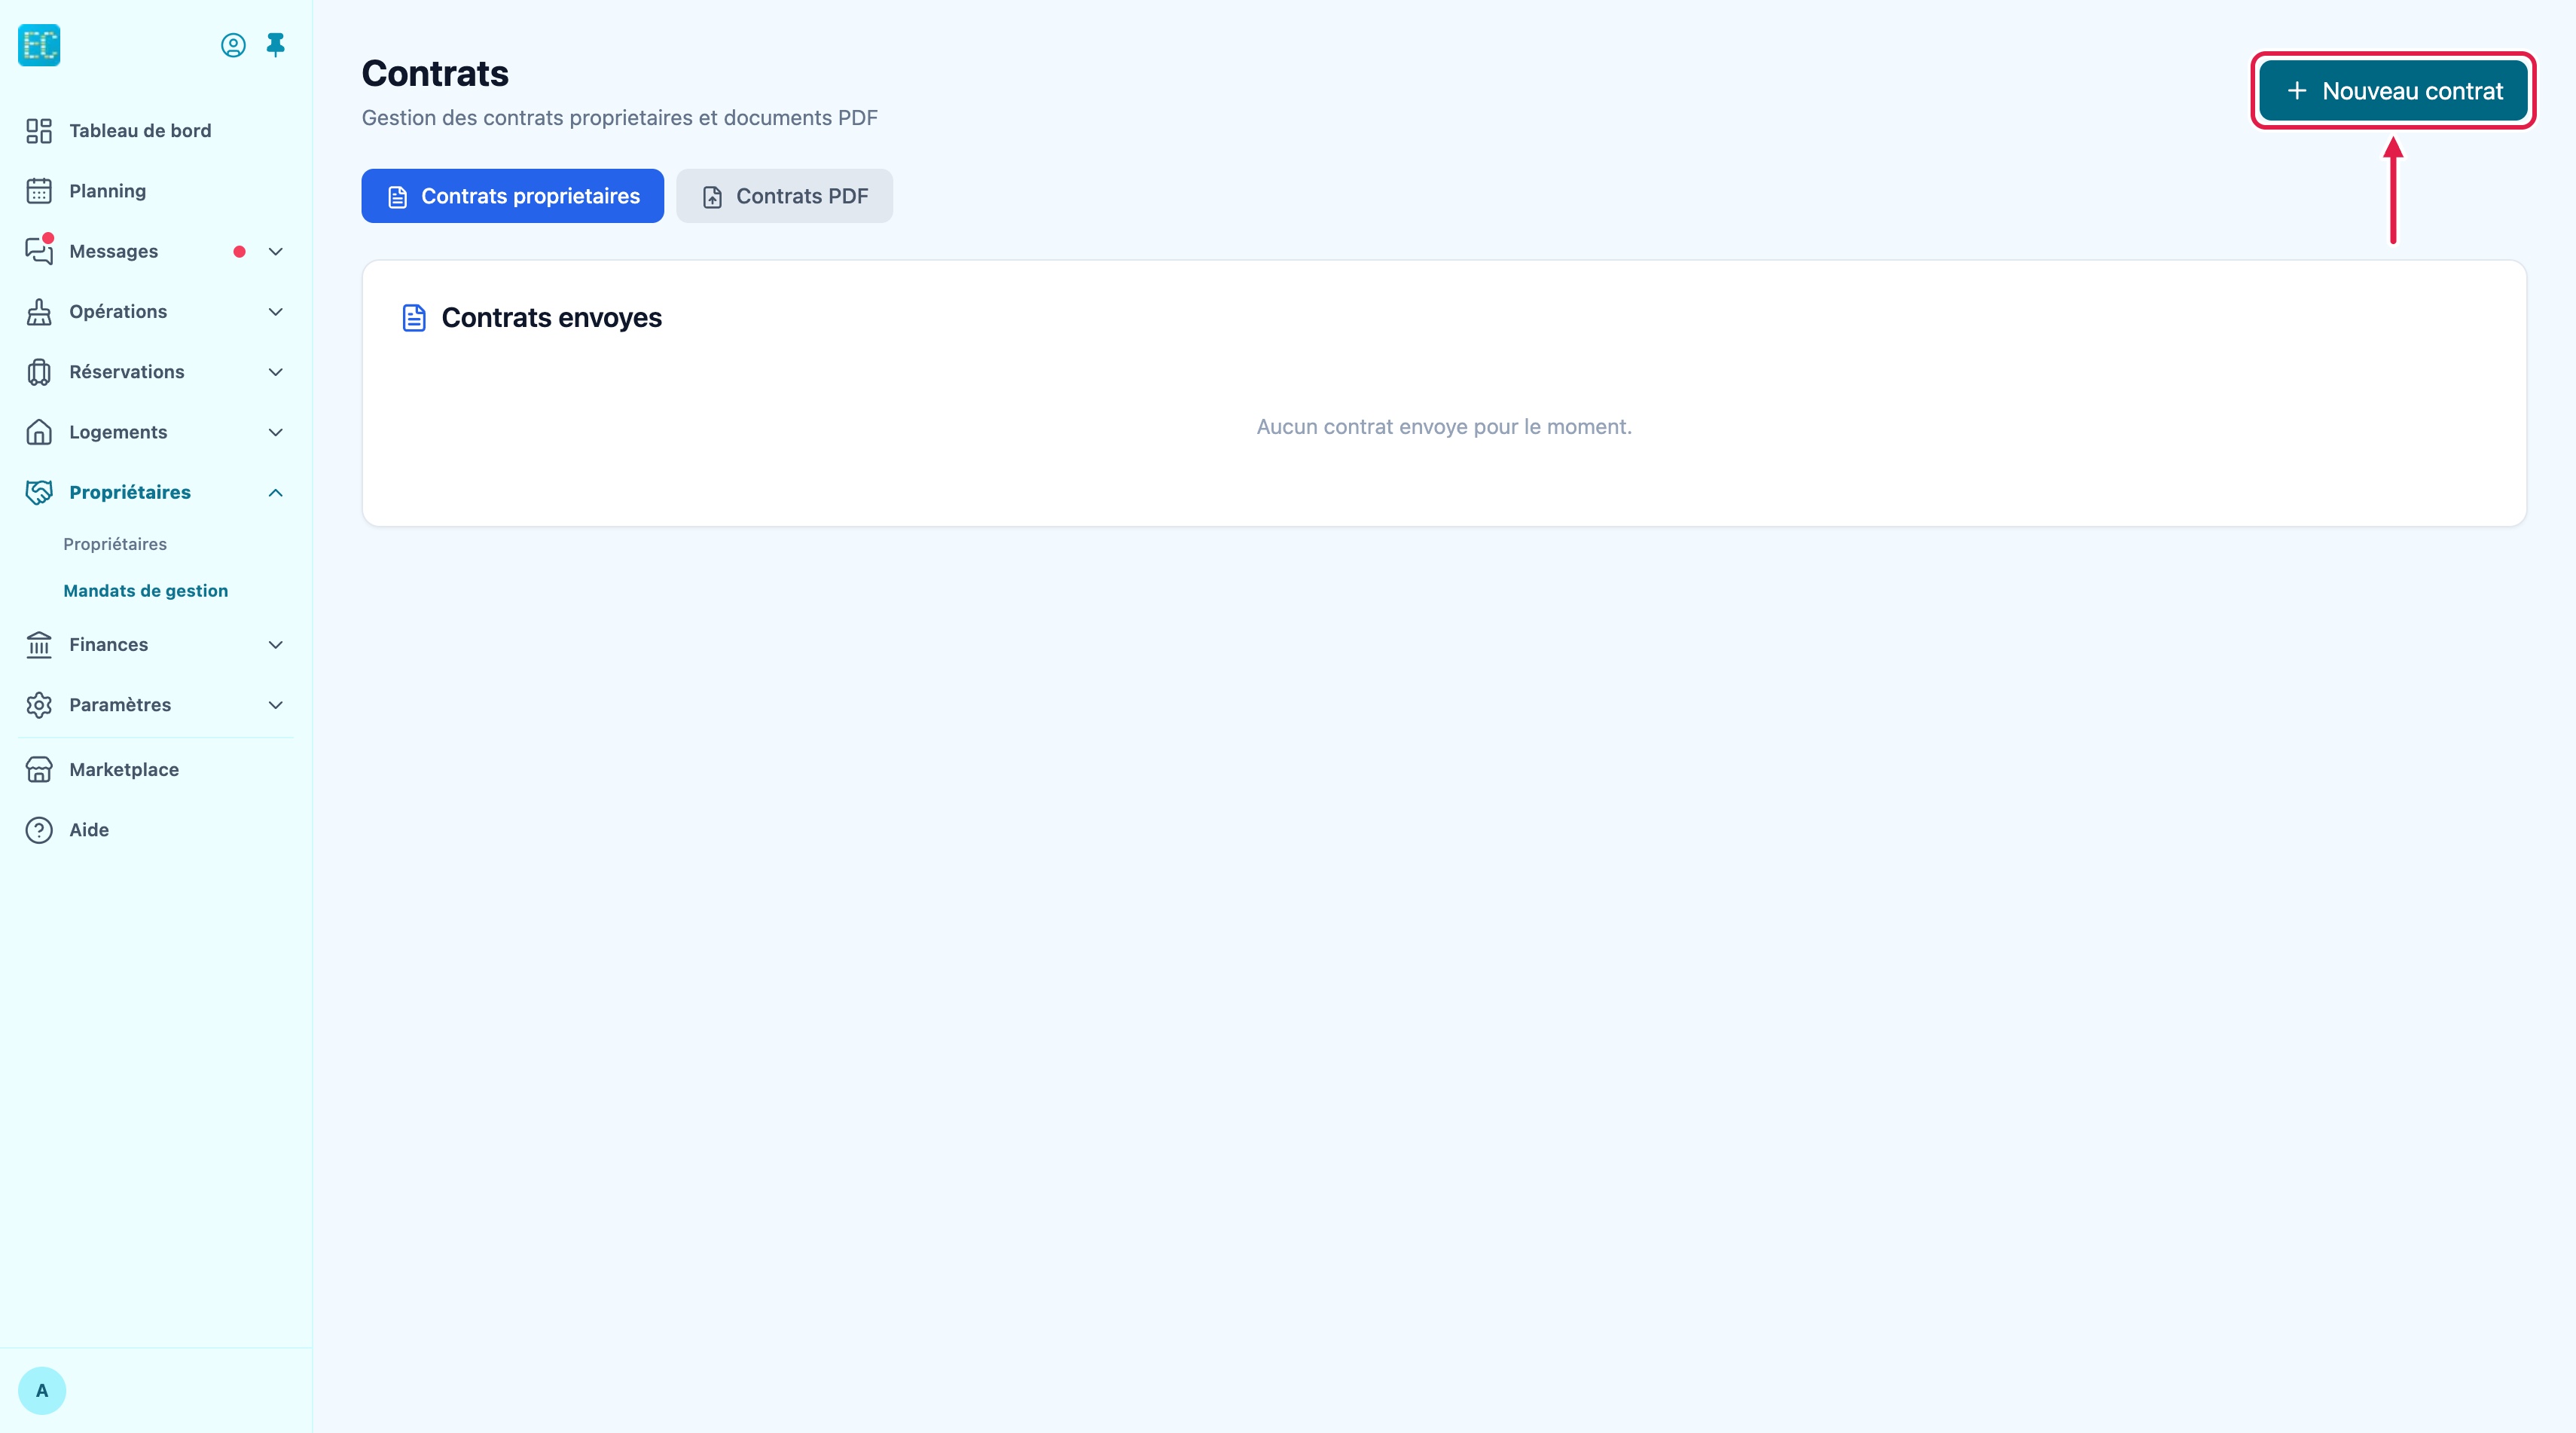Click 'Aucun contrat envoye pour le moment.' text
The image size is (2576, 1433).
1444,427
